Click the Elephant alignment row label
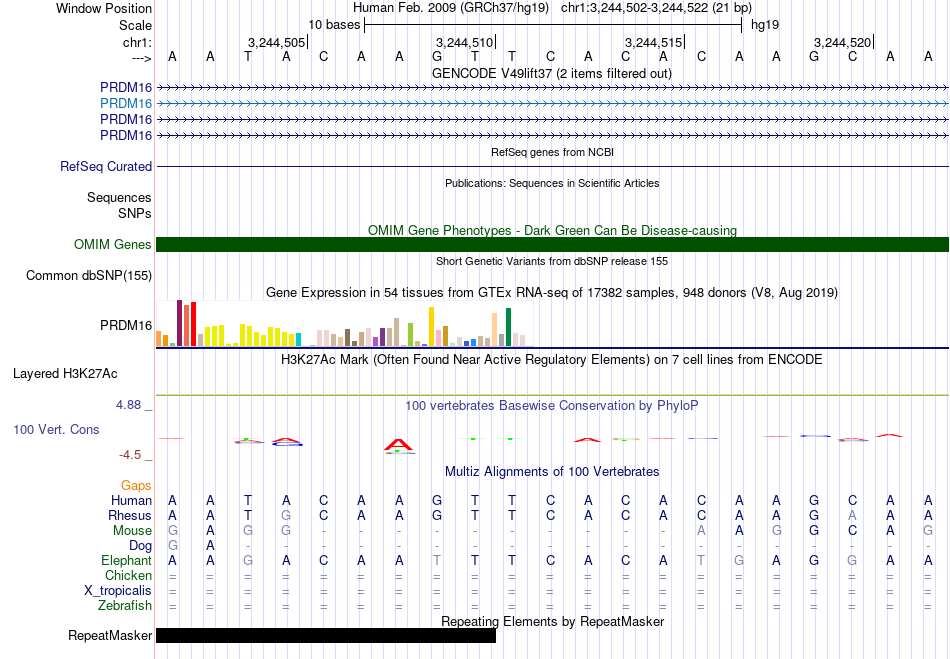 coord(127,560)
